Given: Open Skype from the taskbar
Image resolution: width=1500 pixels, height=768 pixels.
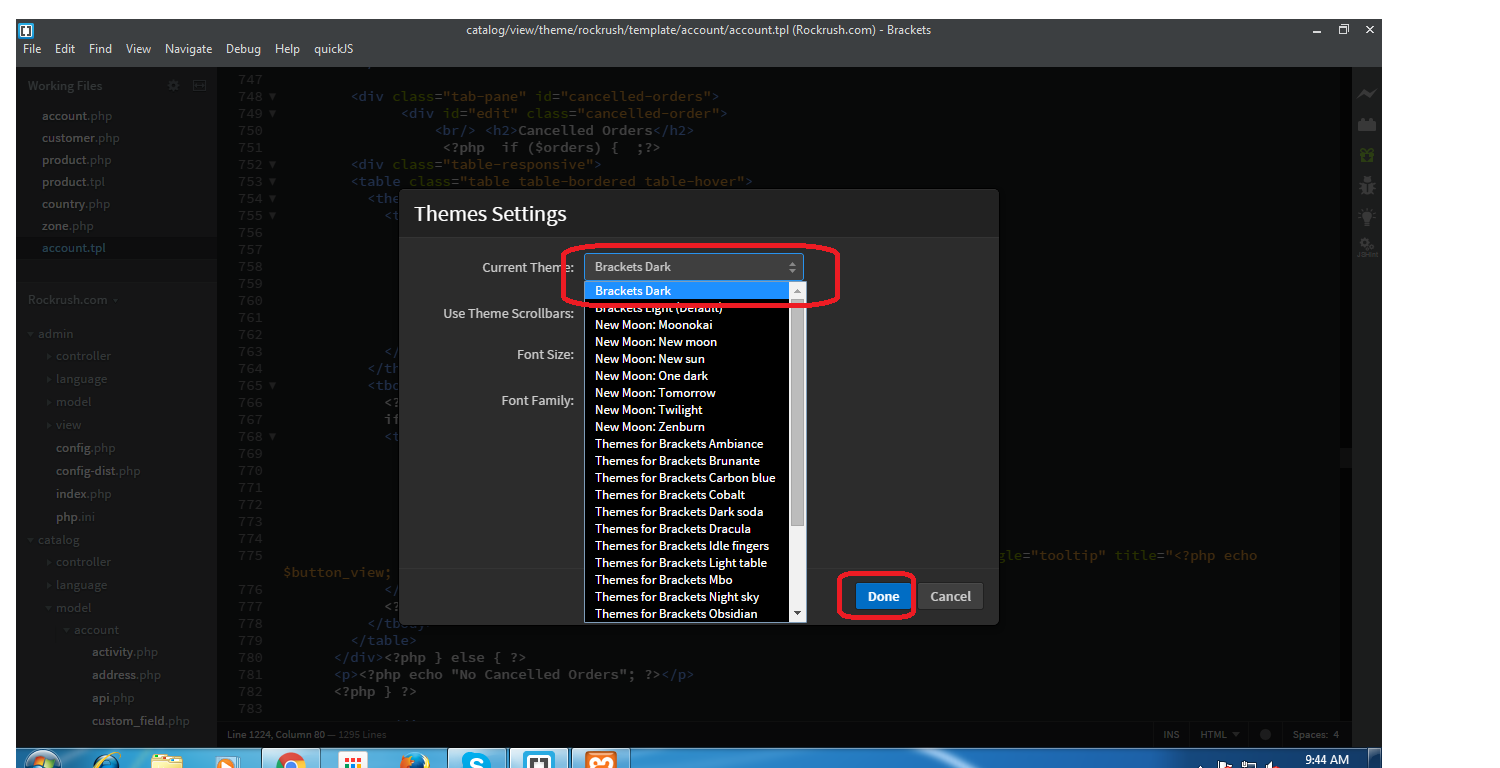Looking at the screenshot, I should (x=477, y=759).
